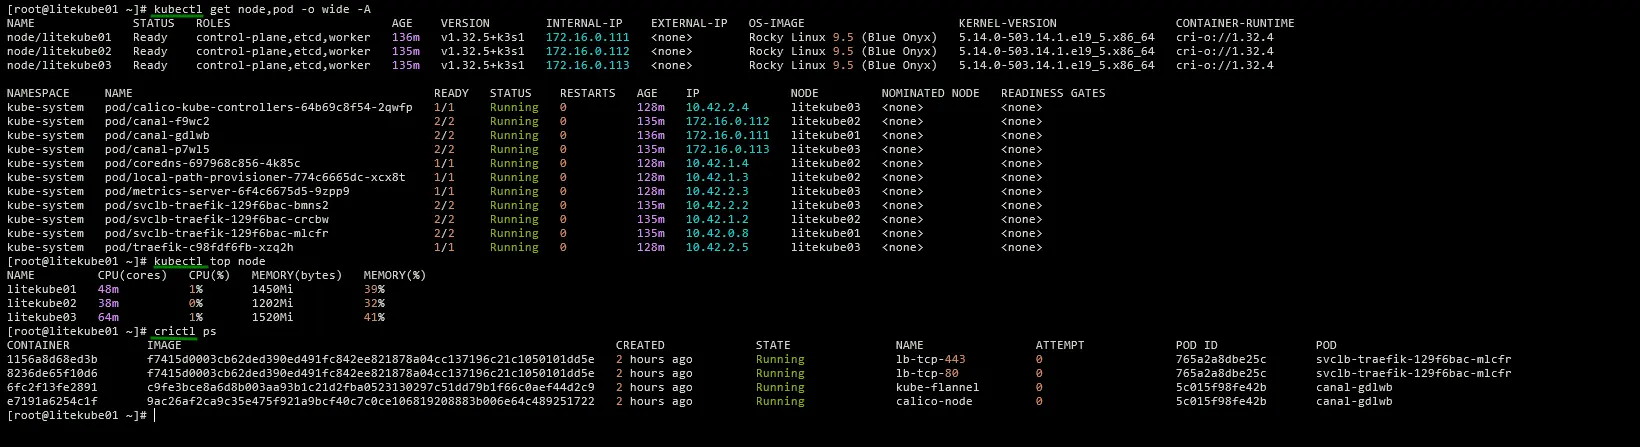Click pod IP 10.42.1.4
The image size is (1640, 447).
click(x=717, y=163)
